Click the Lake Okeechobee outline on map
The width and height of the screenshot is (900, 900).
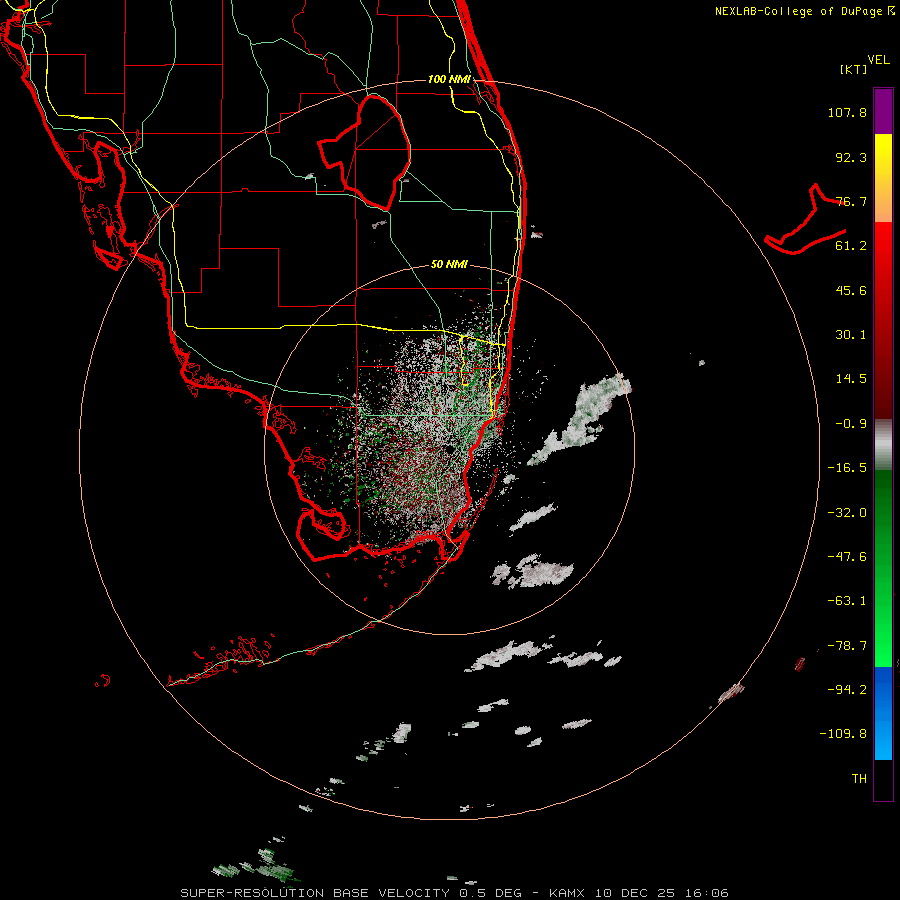[x=364, y=153]
